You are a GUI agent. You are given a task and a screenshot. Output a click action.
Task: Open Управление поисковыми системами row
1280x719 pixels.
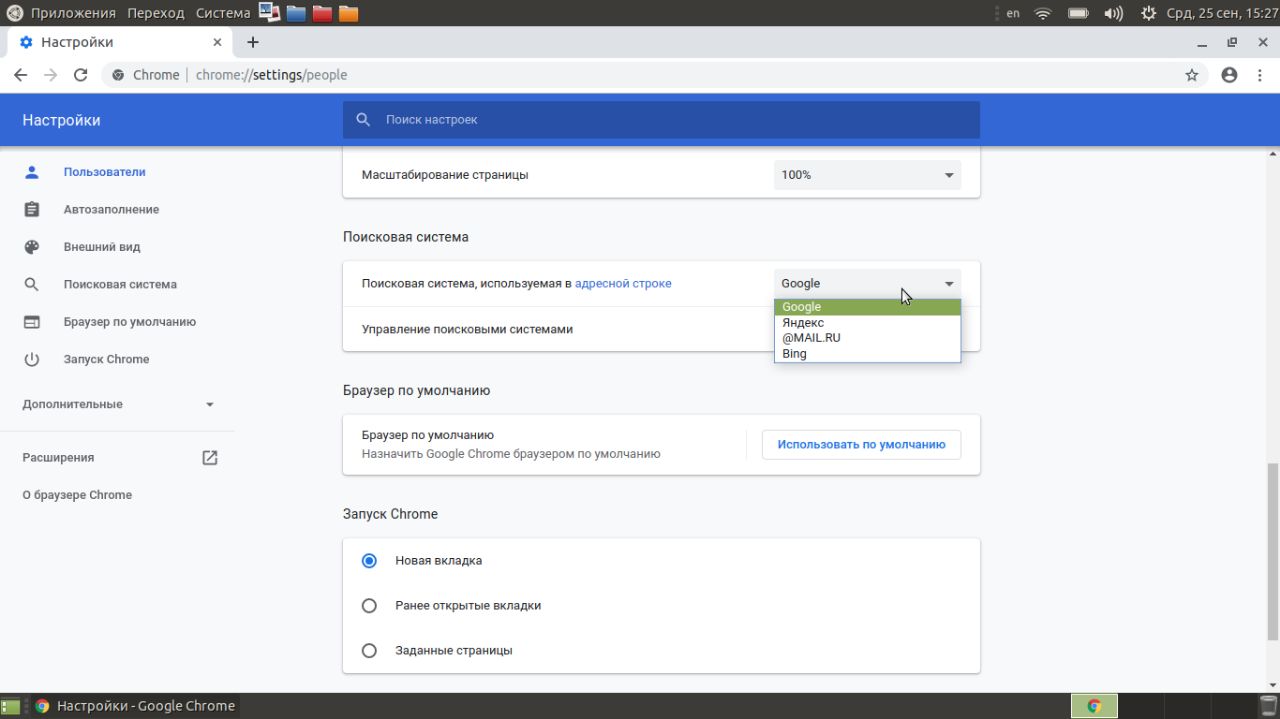[x=661, y=329]
